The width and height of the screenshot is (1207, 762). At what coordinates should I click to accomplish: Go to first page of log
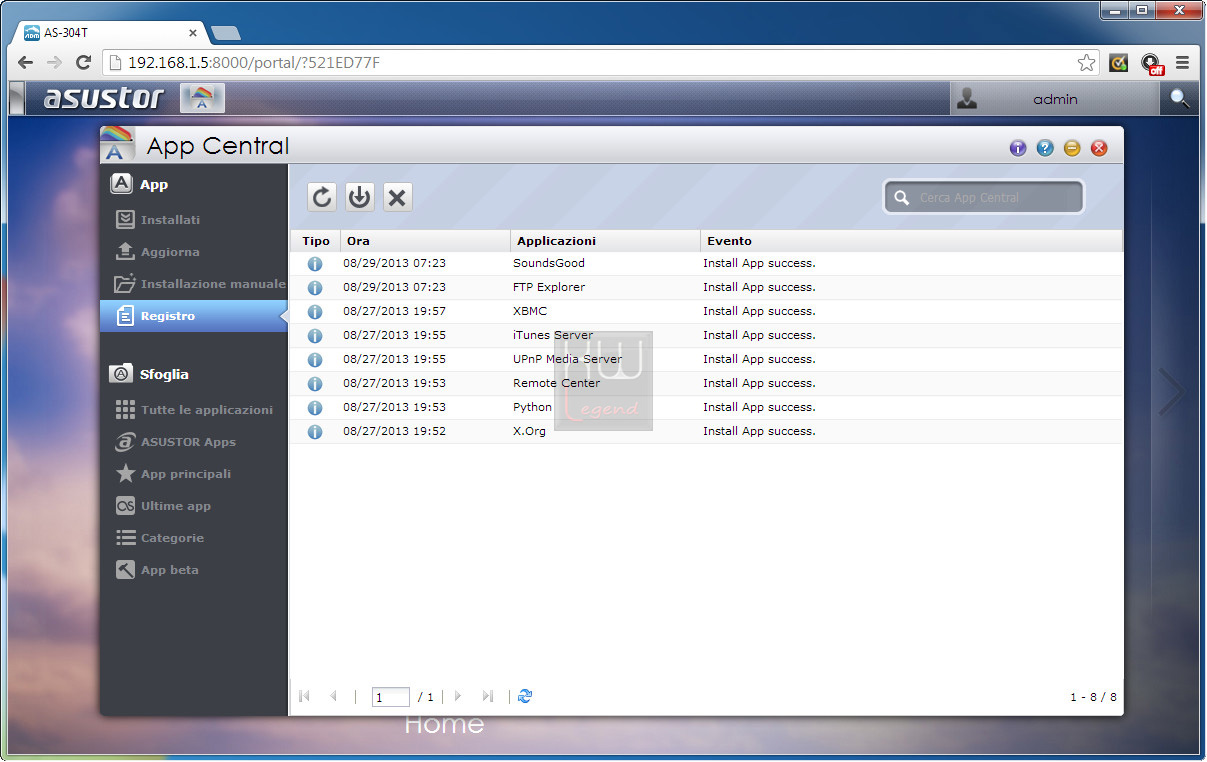click(x=305, y=696)
